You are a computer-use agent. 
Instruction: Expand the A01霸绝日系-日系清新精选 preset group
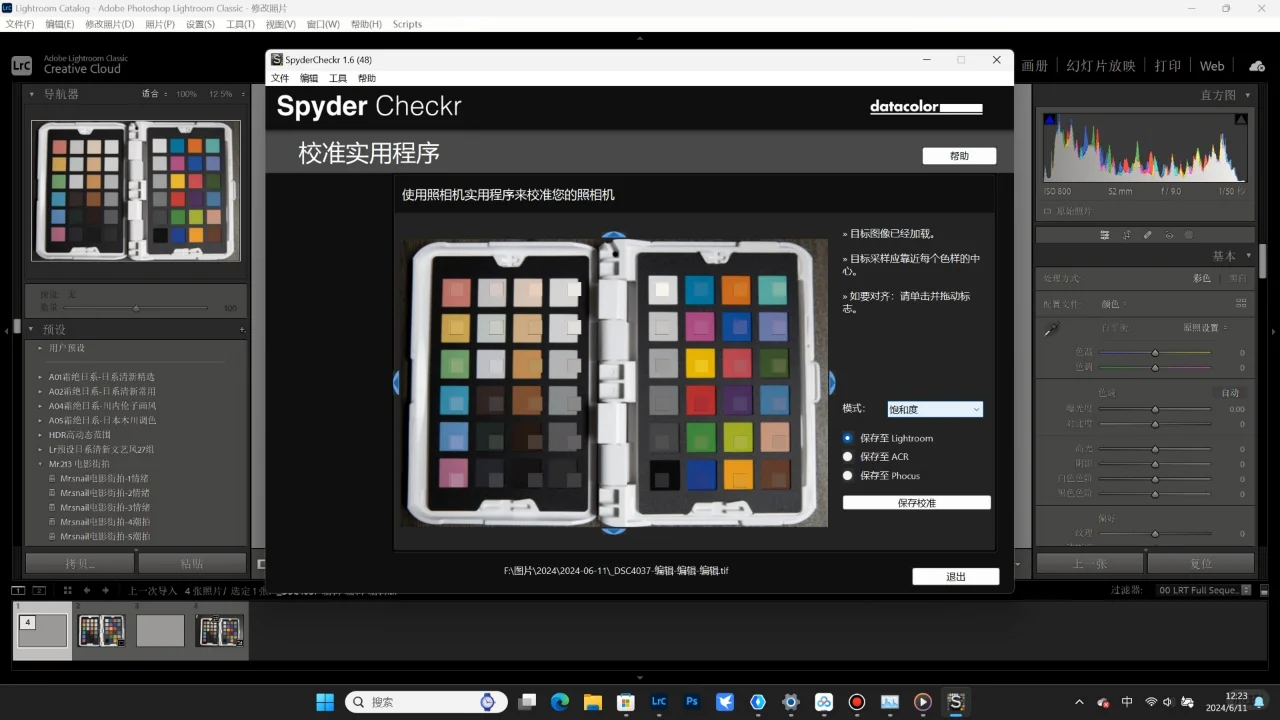40,377
